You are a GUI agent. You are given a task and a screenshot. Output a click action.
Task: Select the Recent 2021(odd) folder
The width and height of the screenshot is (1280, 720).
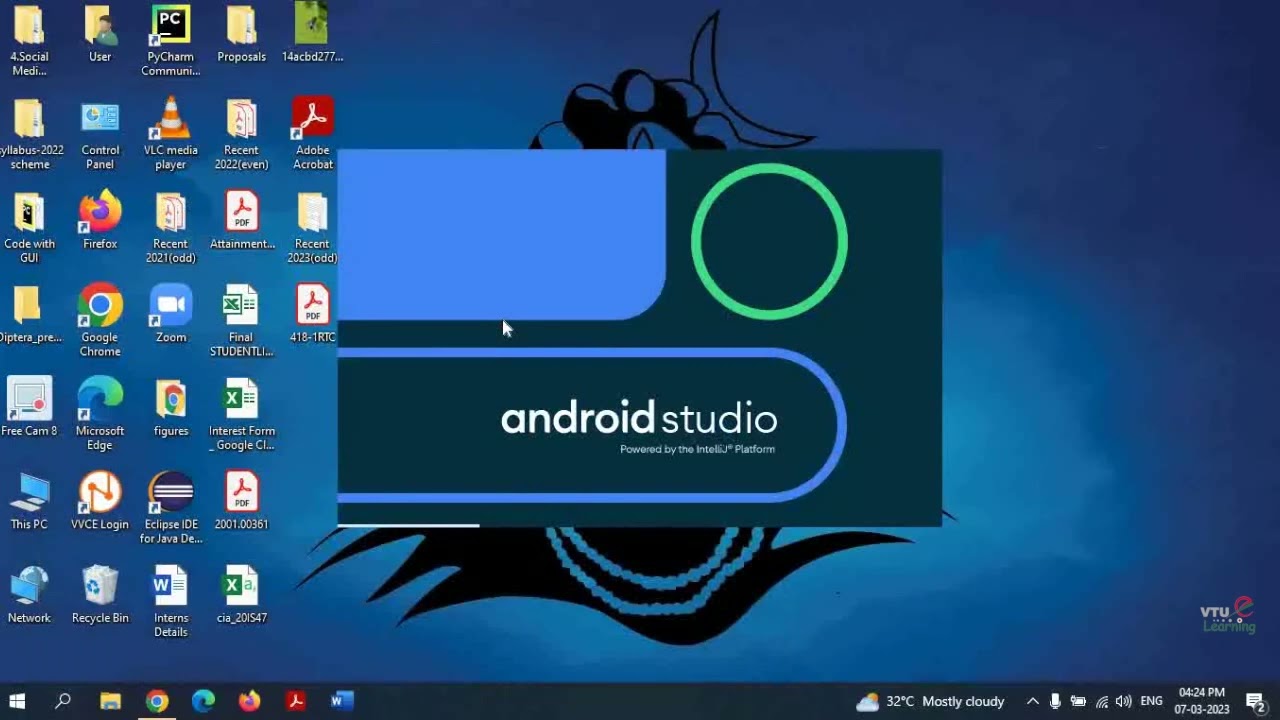171,228
